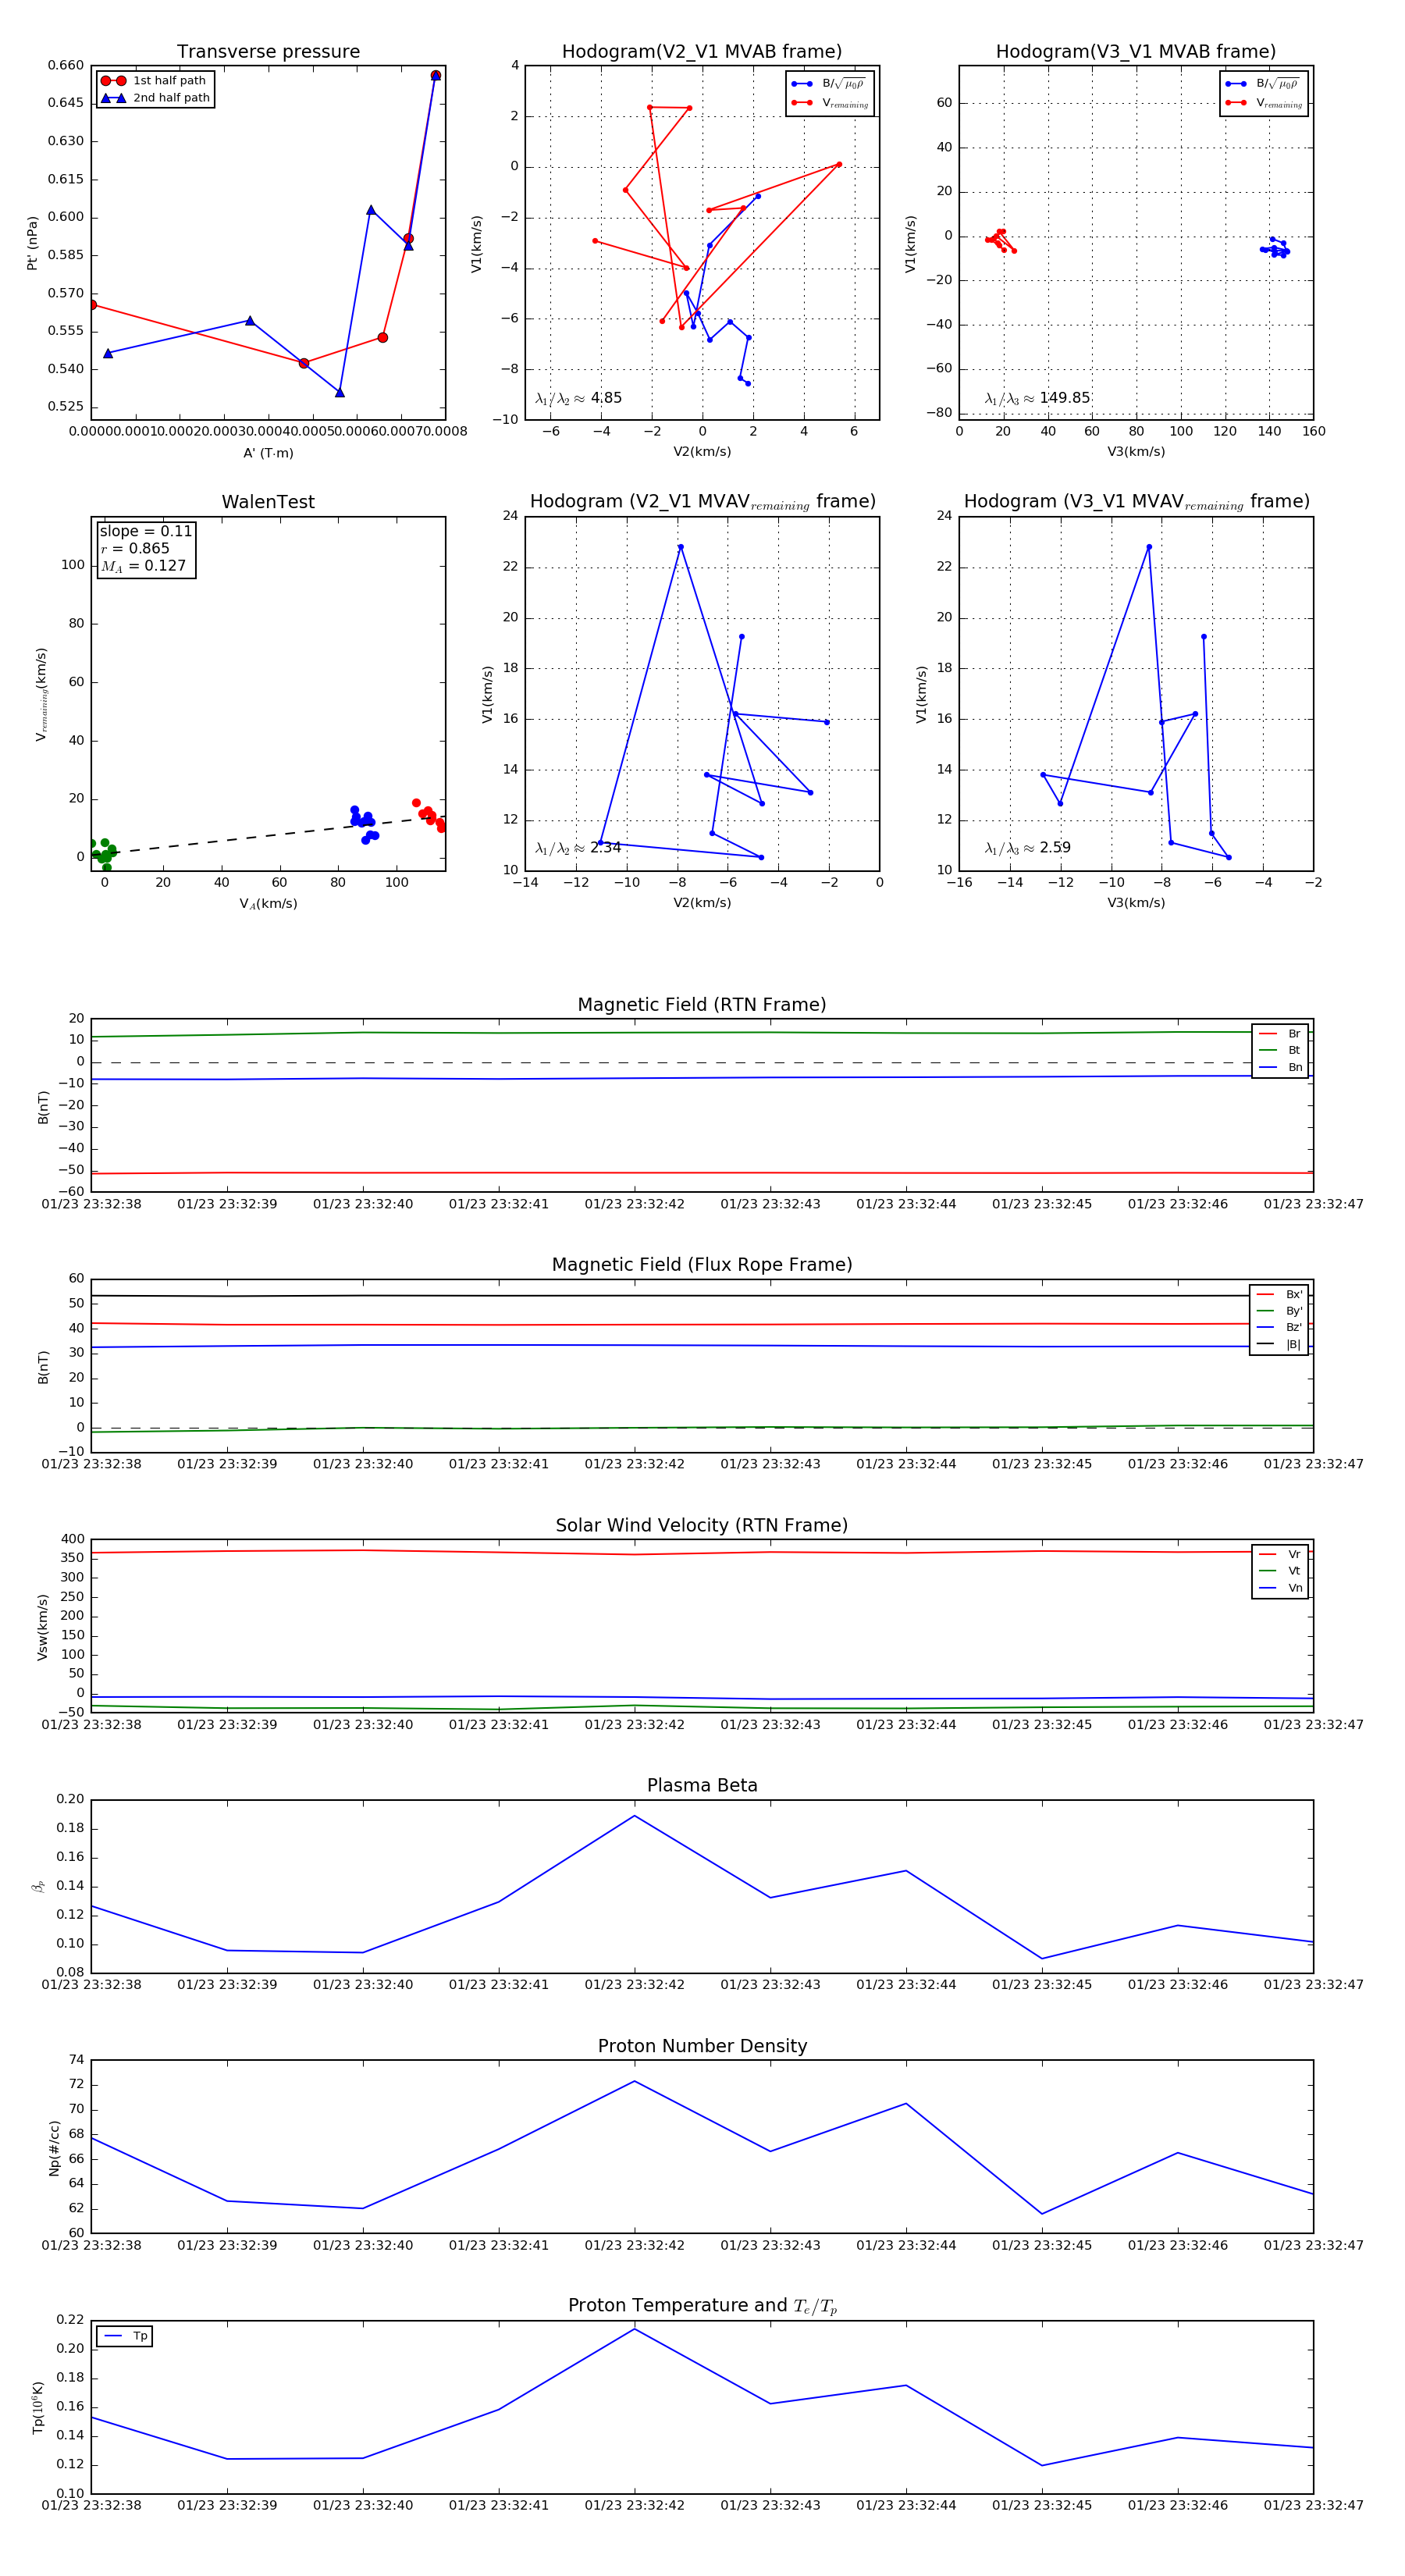Click the V_A(km/s) axis label in WalenTest
1405x2576 pixels.
[268, 903]
